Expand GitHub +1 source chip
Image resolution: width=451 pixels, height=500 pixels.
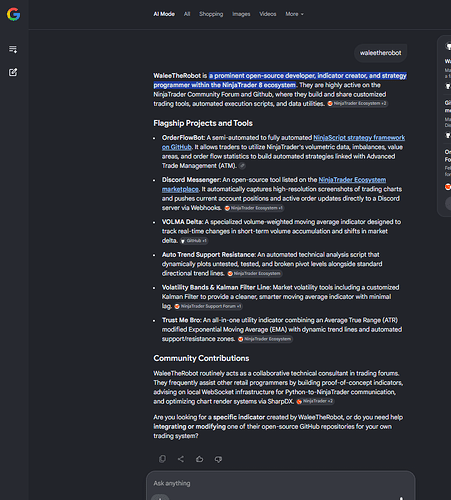click(194, 241)
